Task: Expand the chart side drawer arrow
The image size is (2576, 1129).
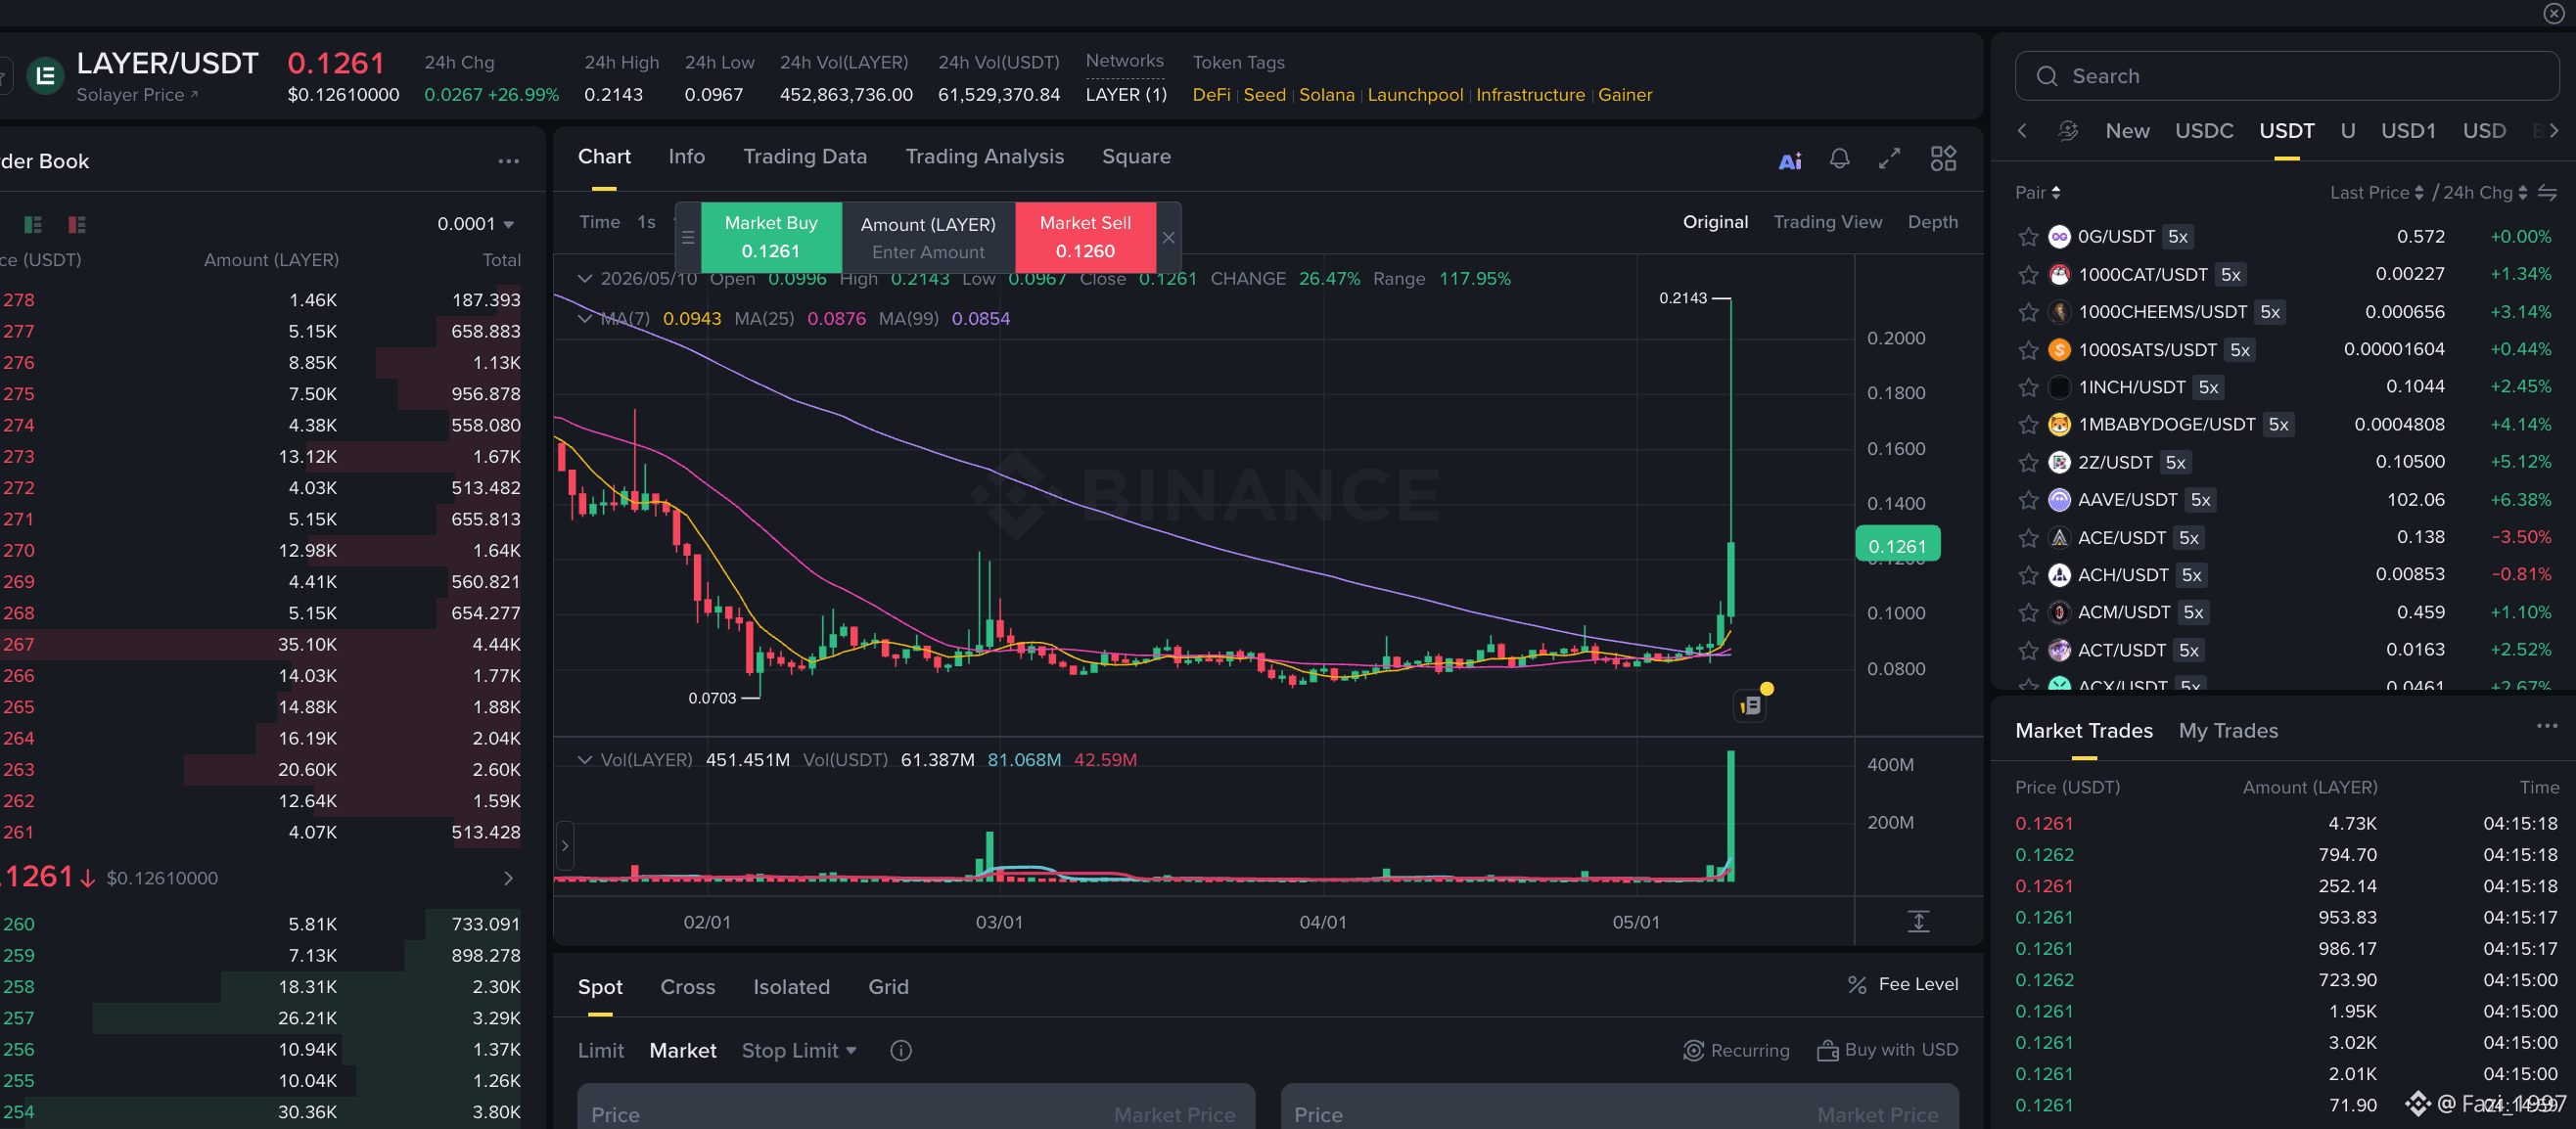Action: (565, 846)
